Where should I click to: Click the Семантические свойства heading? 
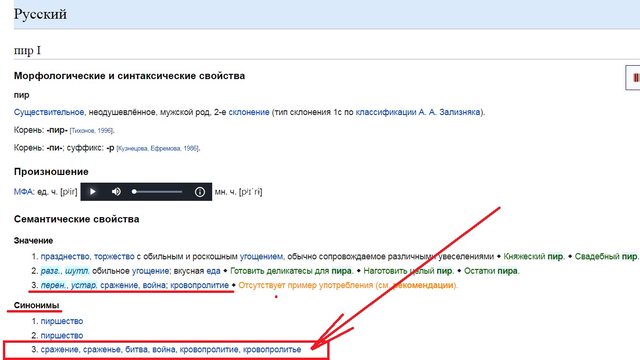pyautogui.click(x=76, y=219)
